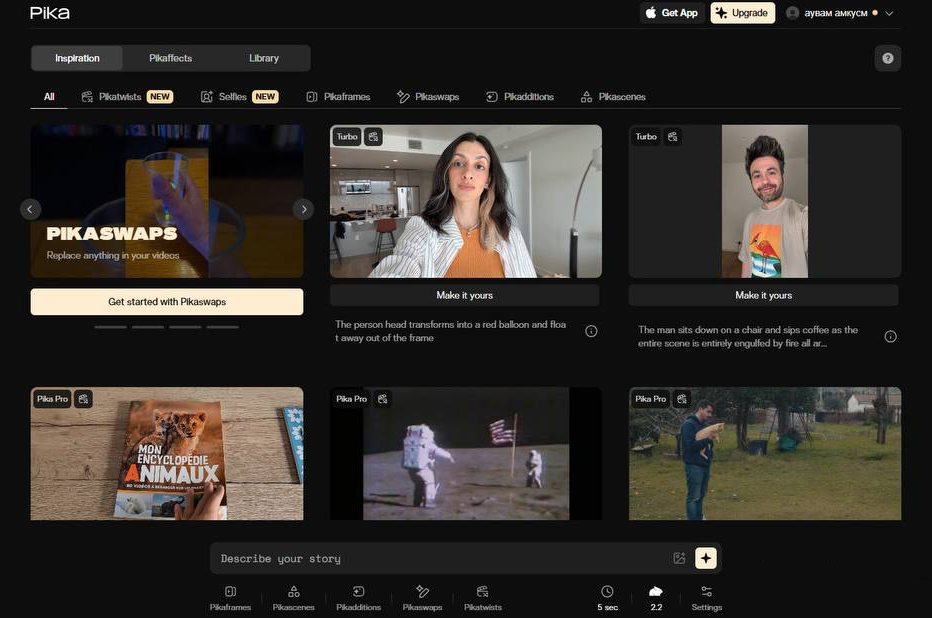The image size is (932, 618).
Task: Click the Pikaframes icon in bottom toolbar
Action: pyautogui.click(x=230, y=592)
